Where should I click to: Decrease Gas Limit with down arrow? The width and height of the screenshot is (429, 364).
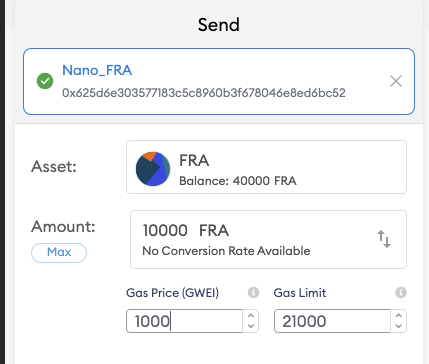coord(398,326)
